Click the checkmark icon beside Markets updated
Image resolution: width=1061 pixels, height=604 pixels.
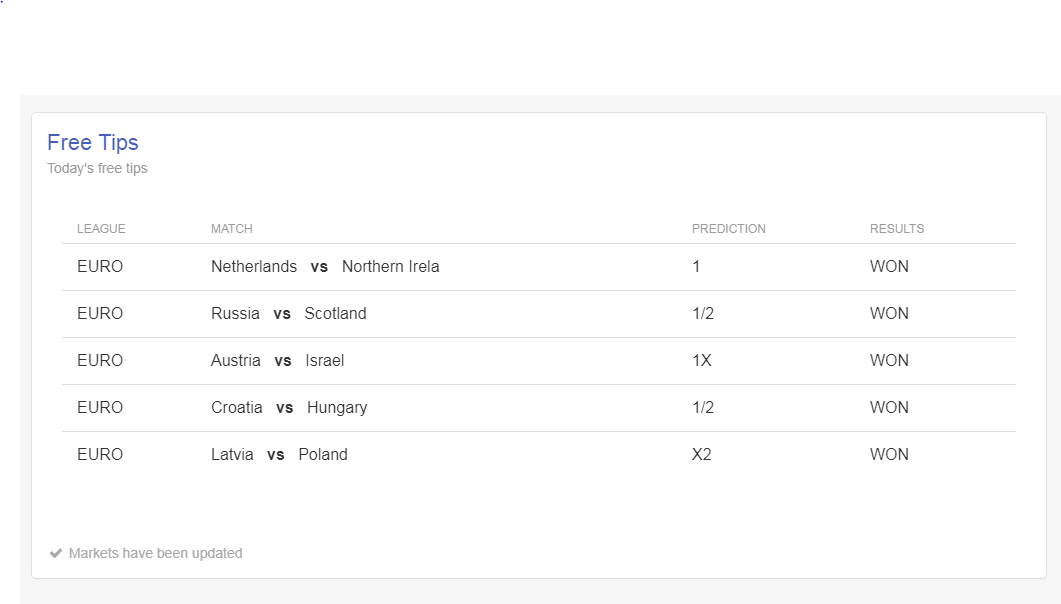tap(55, 553)
